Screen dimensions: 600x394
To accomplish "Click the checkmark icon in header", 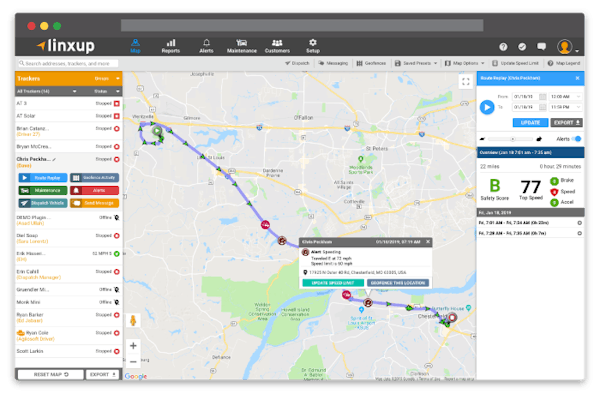I will [x=522, y=47].
